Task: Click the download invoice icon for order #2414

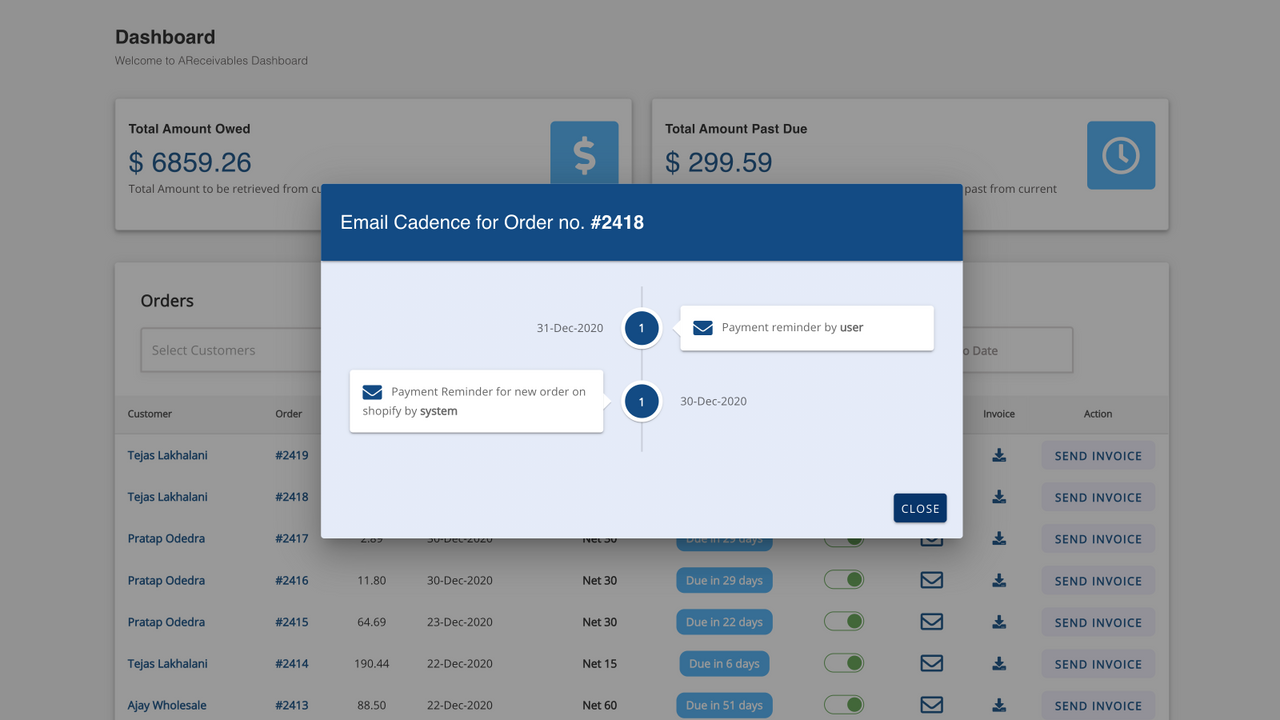Action: [998, 663]
